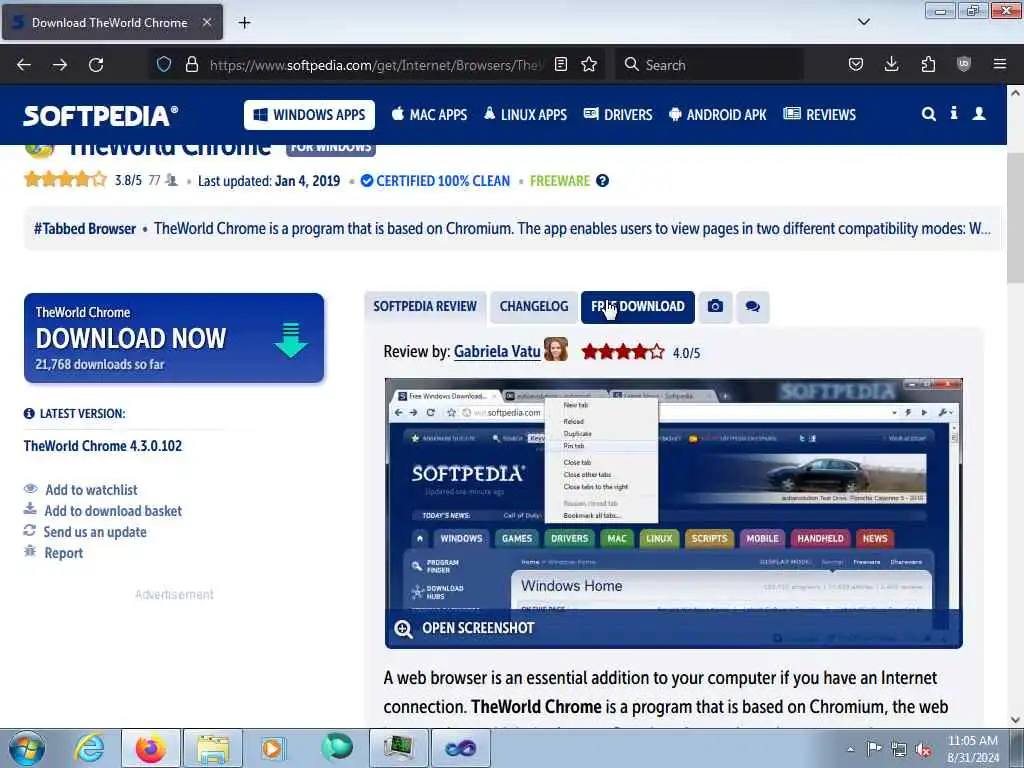Switch to the Softpedia Review tab
This screenshot has width=1024, height=768.
(x=425, y=307)
